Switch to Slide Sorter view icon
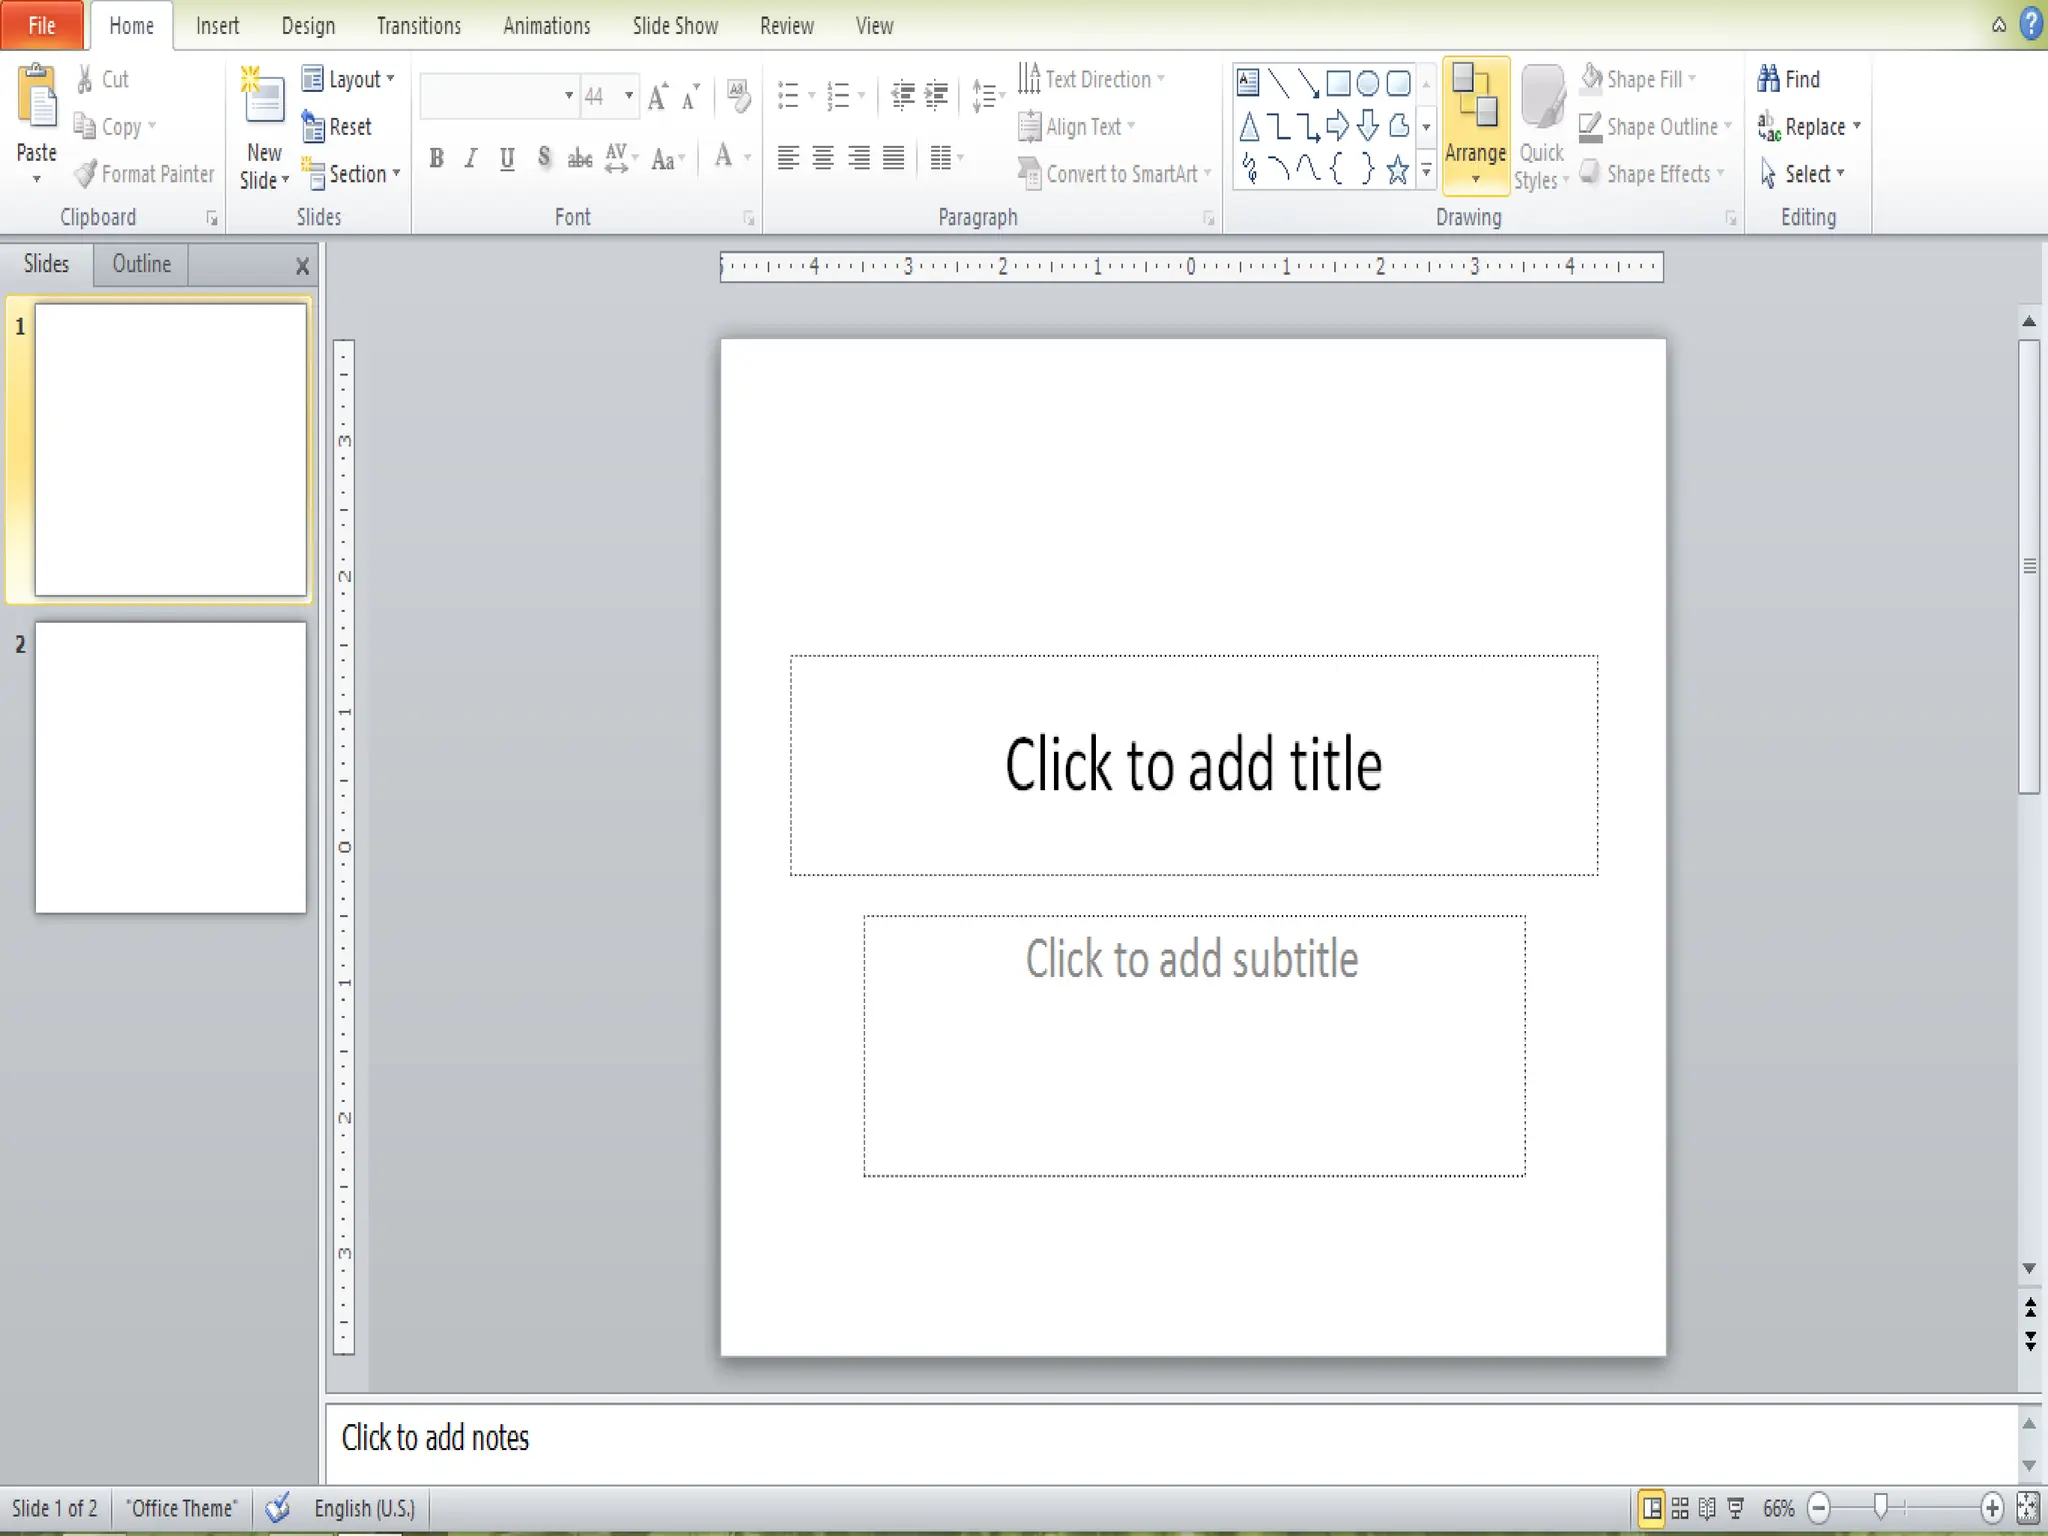The image size is (2048, 1536). pos(1680,1508)
